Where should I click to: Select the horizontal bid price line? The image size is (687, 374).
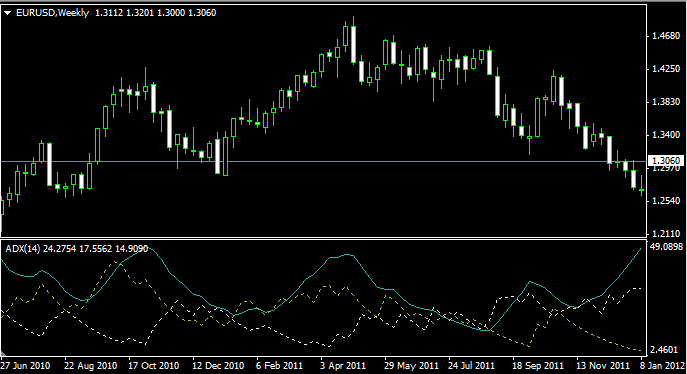[x=323, y=162]
